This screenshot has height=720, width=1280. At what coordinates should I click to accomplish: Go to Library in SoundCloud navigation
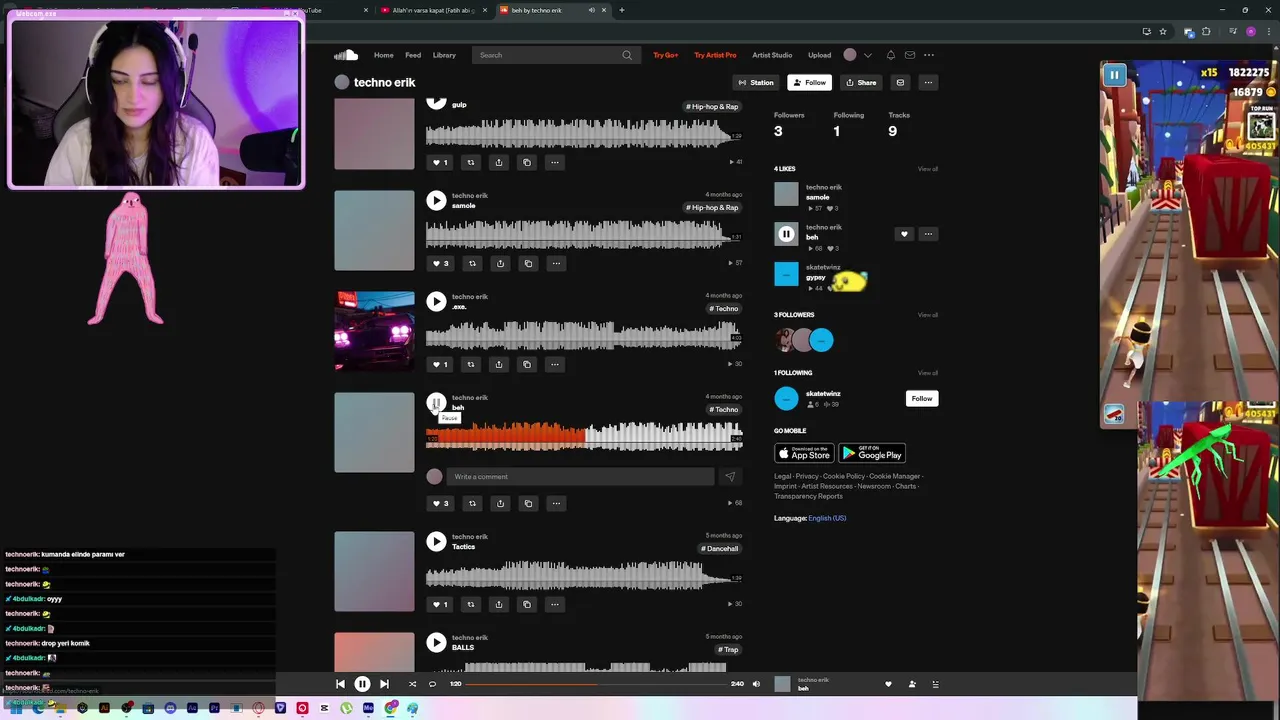click(444, 55)
